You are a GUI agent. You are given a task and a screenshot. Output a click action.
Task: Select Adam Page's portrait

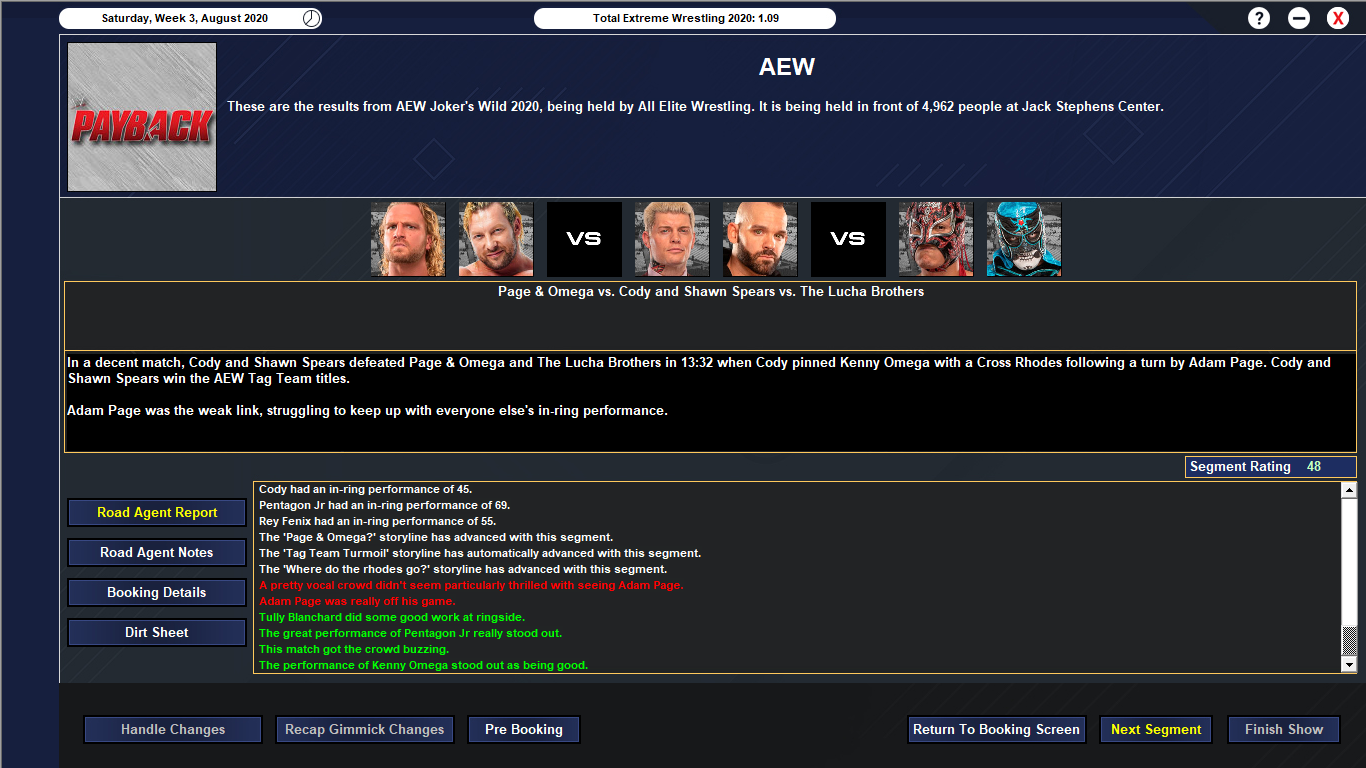tap(408, 239)
